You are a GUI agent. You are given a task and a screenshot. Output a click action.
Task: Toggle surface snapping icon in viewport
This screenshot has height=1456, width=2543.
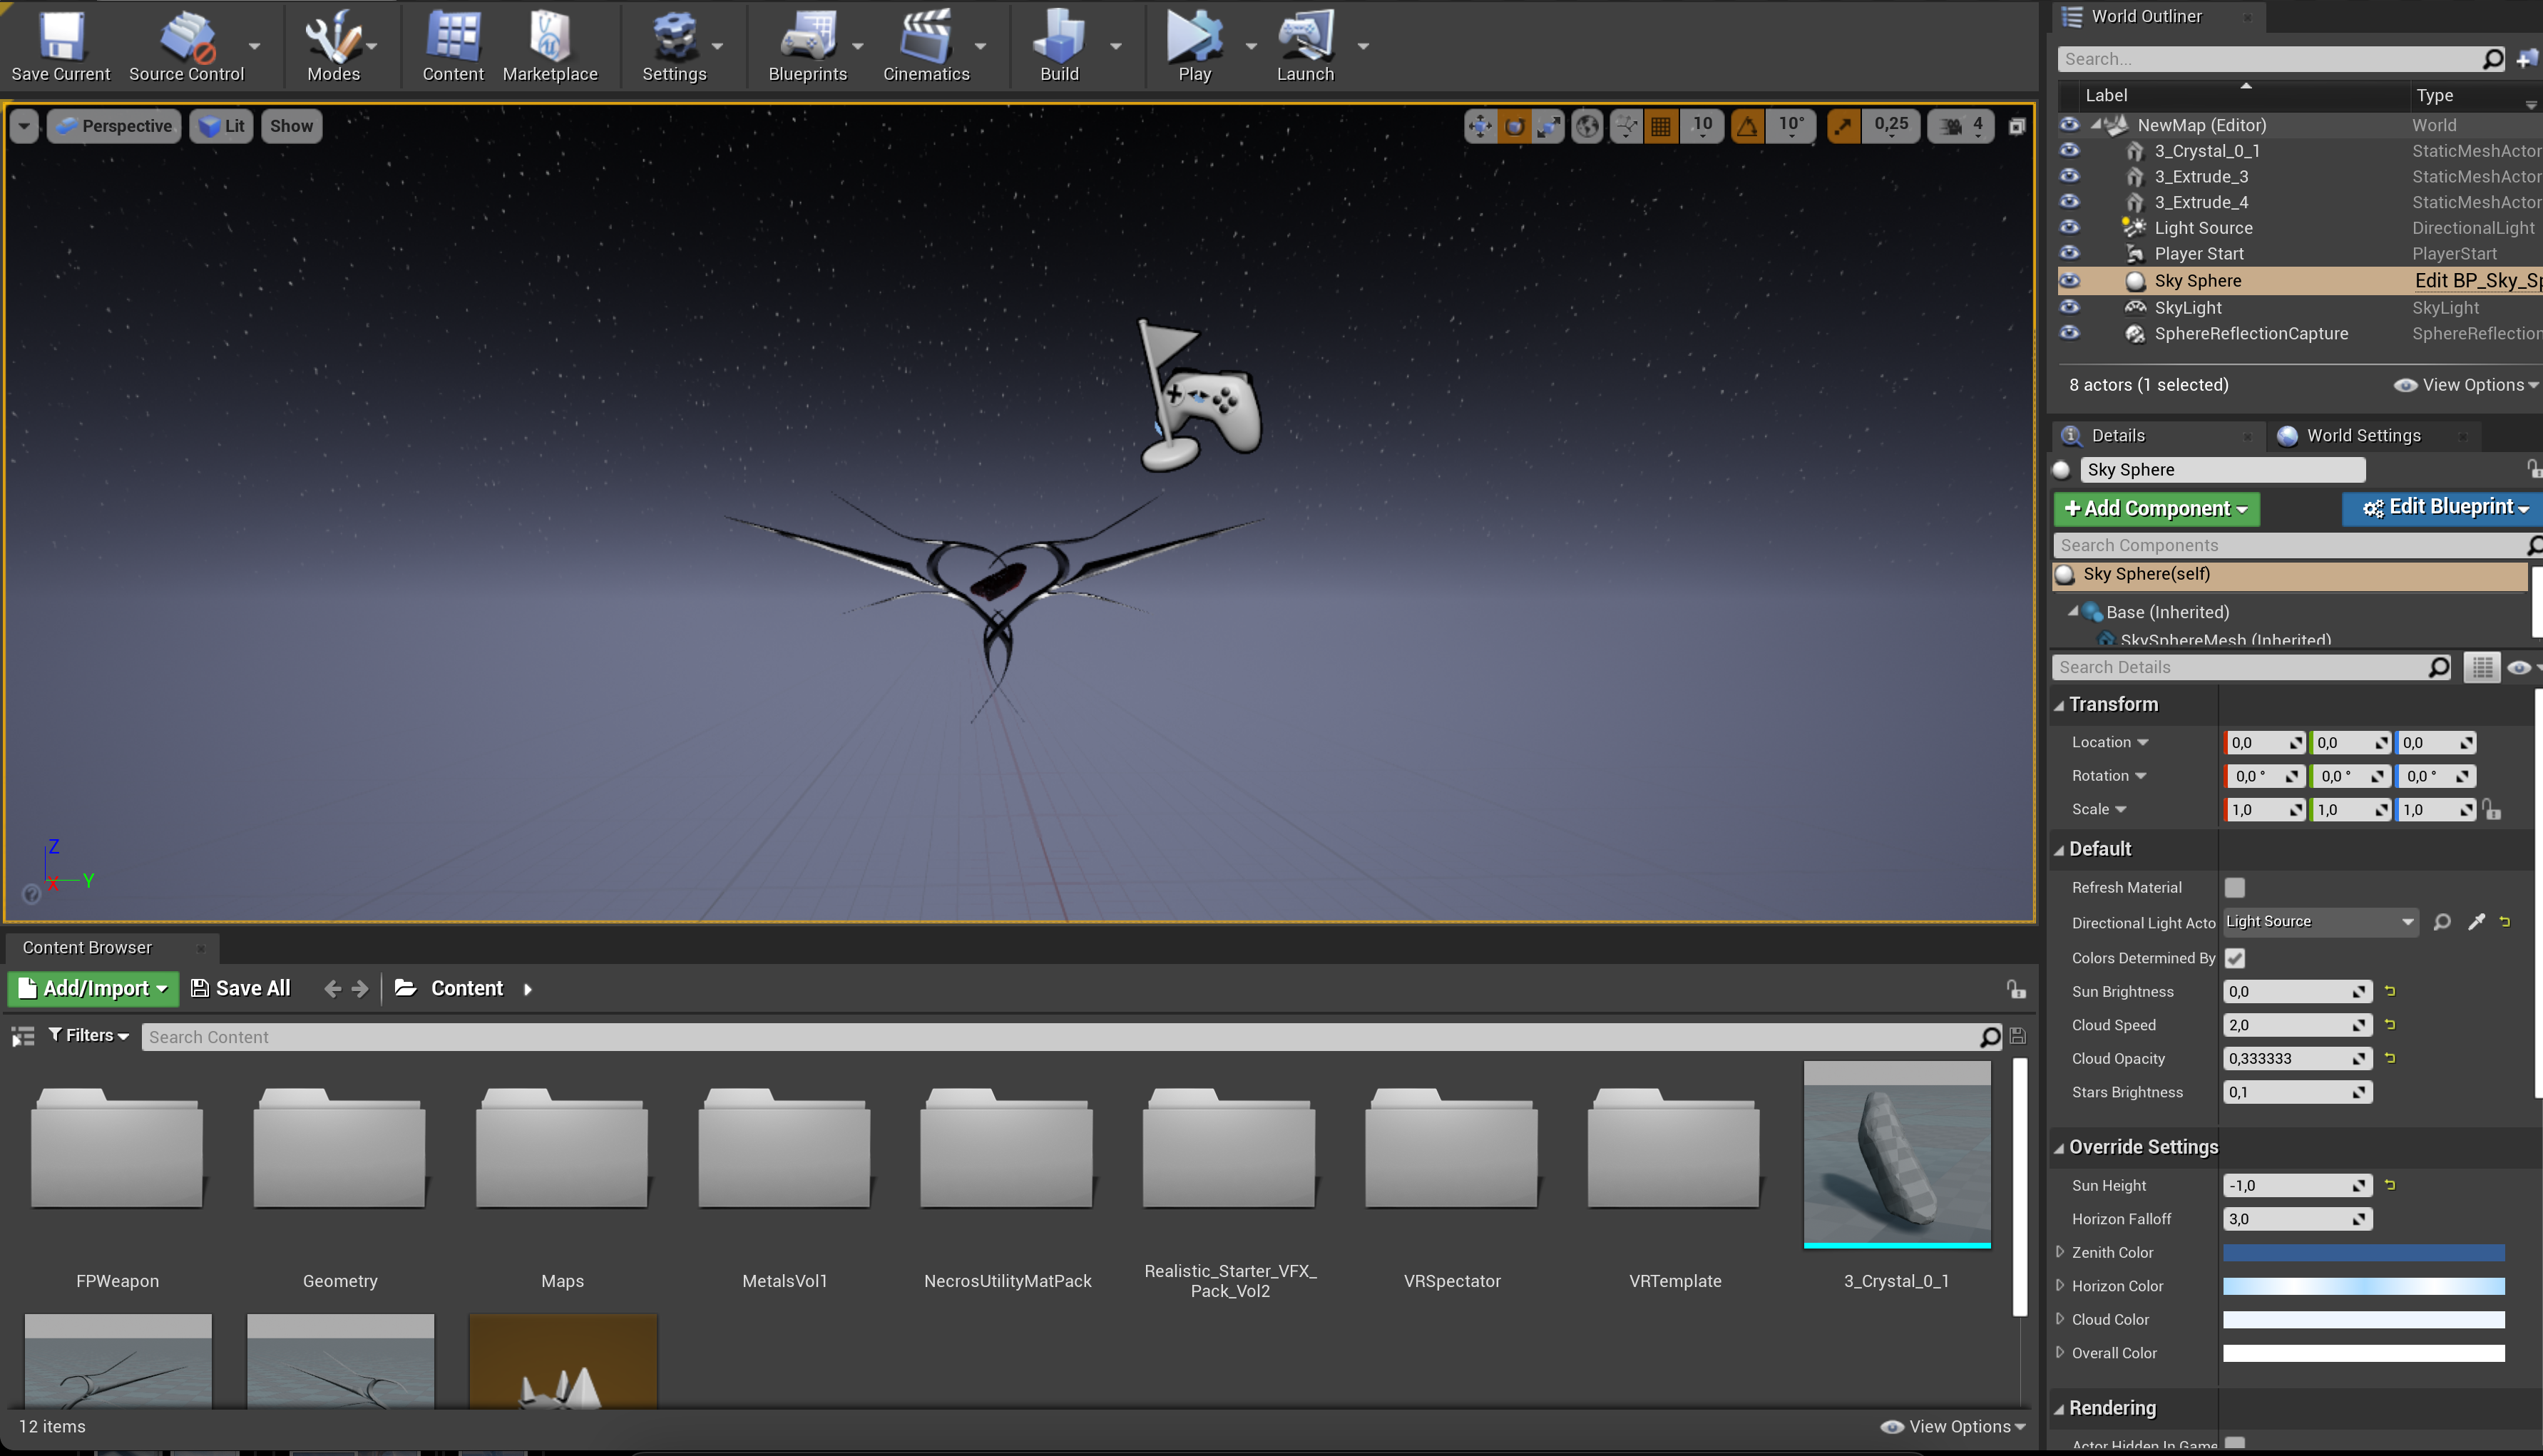tap(1626, 126)
